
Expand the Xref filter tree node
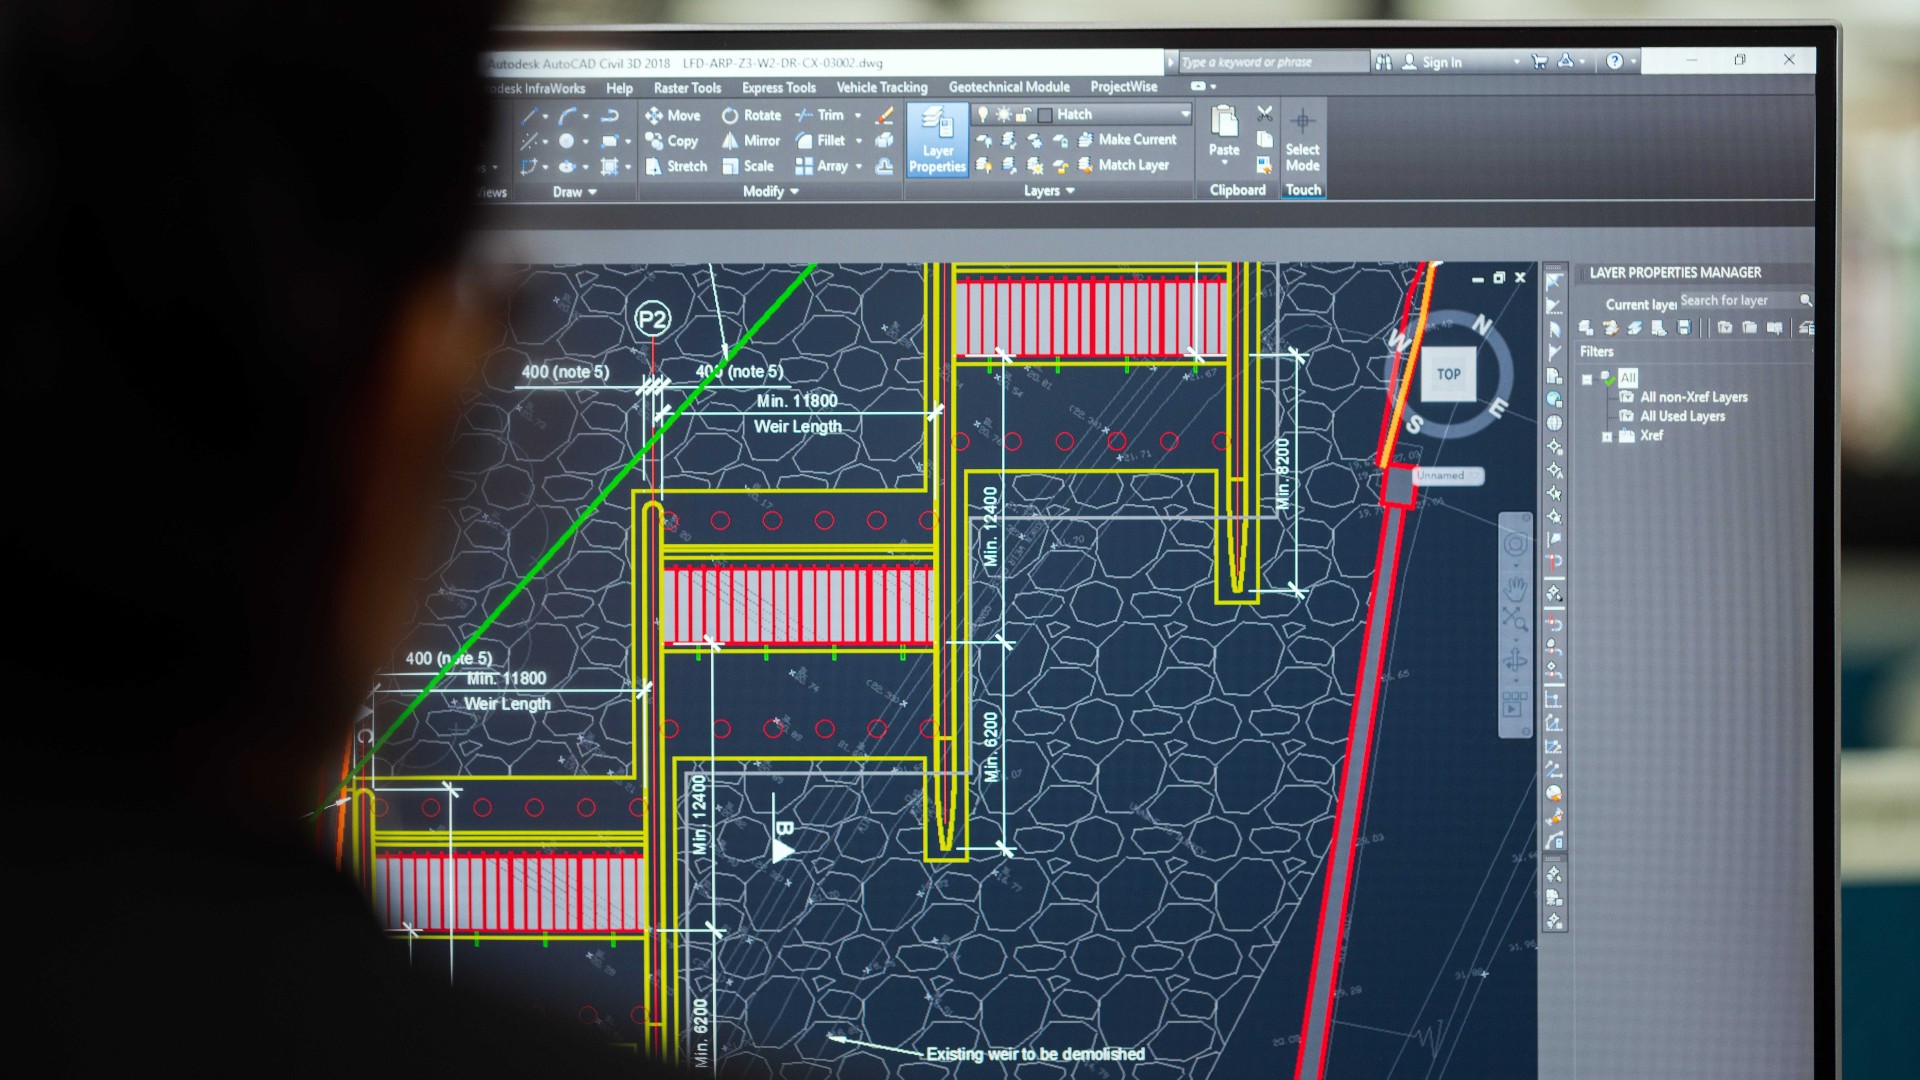1607,436
